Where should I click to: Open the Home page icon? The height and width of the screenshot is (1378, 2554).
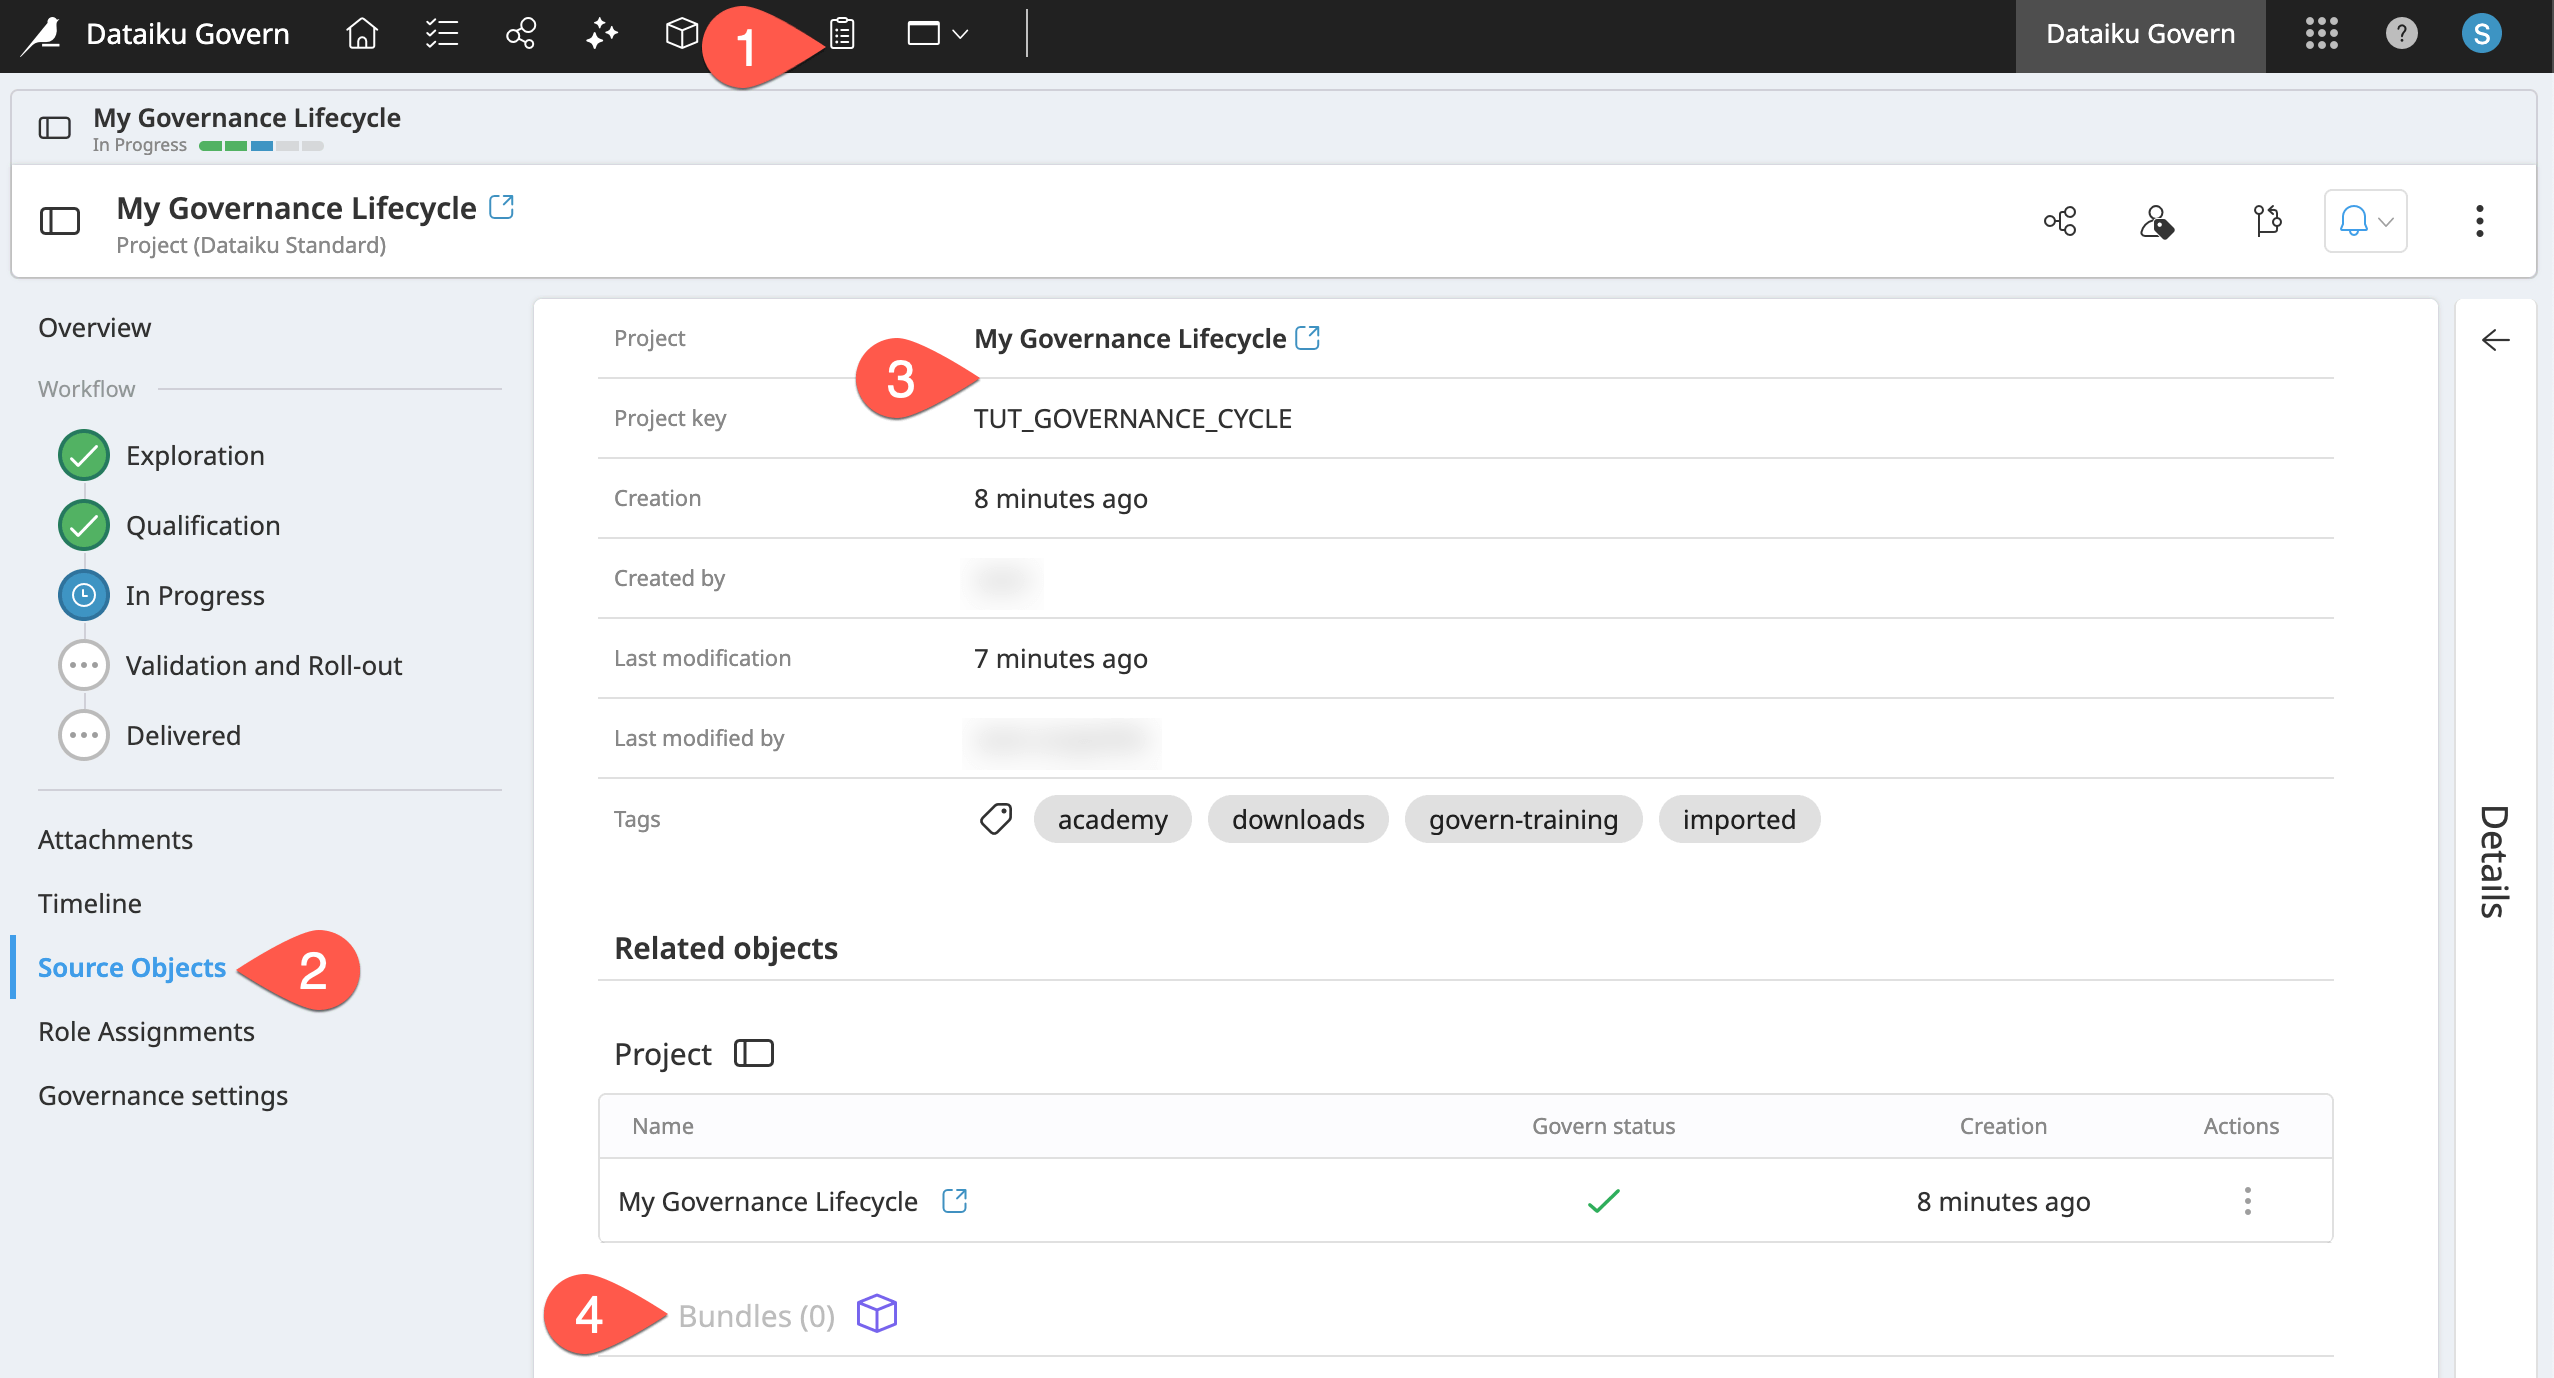(x=361, y=34)
